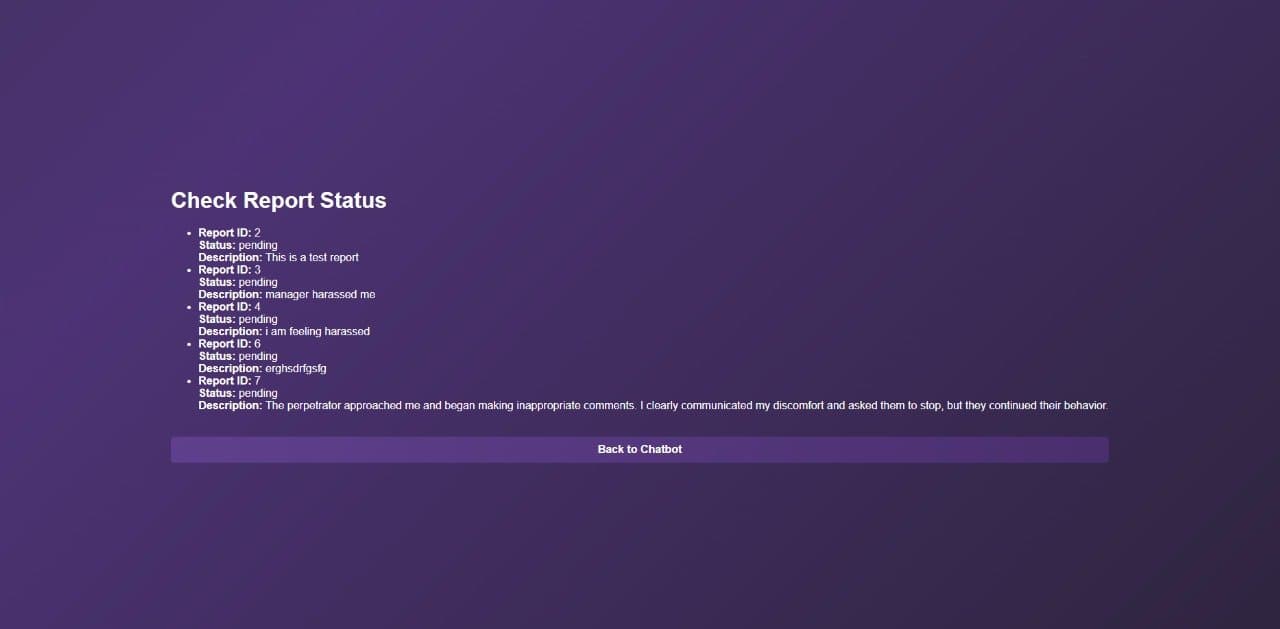Select description 'erghsdrfgsfg'
This screenshot has height=629, width=1280.
pyautogui.click(x=296, y=368)
